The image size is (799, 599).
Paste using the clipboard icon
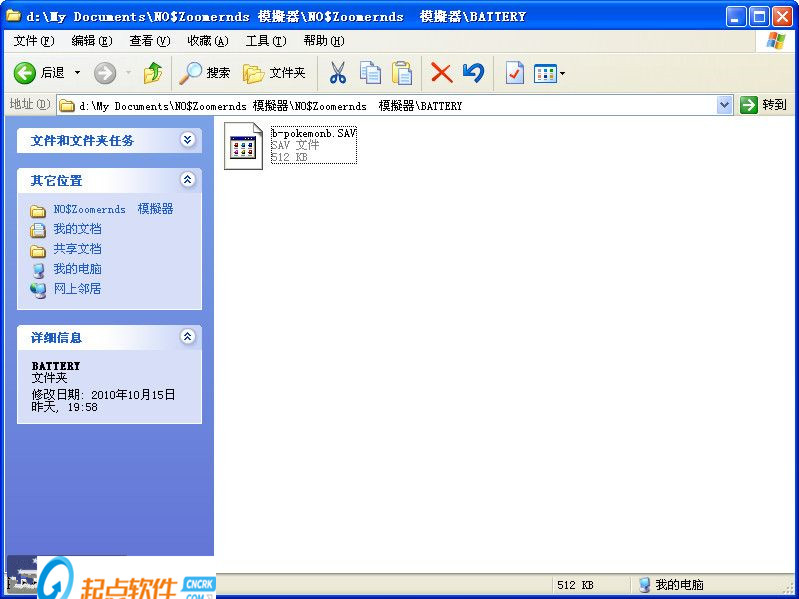point(402,73)
